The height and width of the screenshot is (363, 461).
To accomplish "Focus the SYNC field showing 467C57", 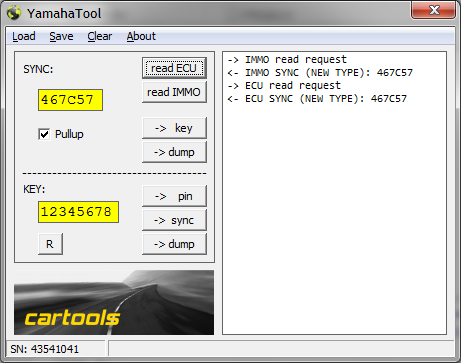I will pos(70,100).
